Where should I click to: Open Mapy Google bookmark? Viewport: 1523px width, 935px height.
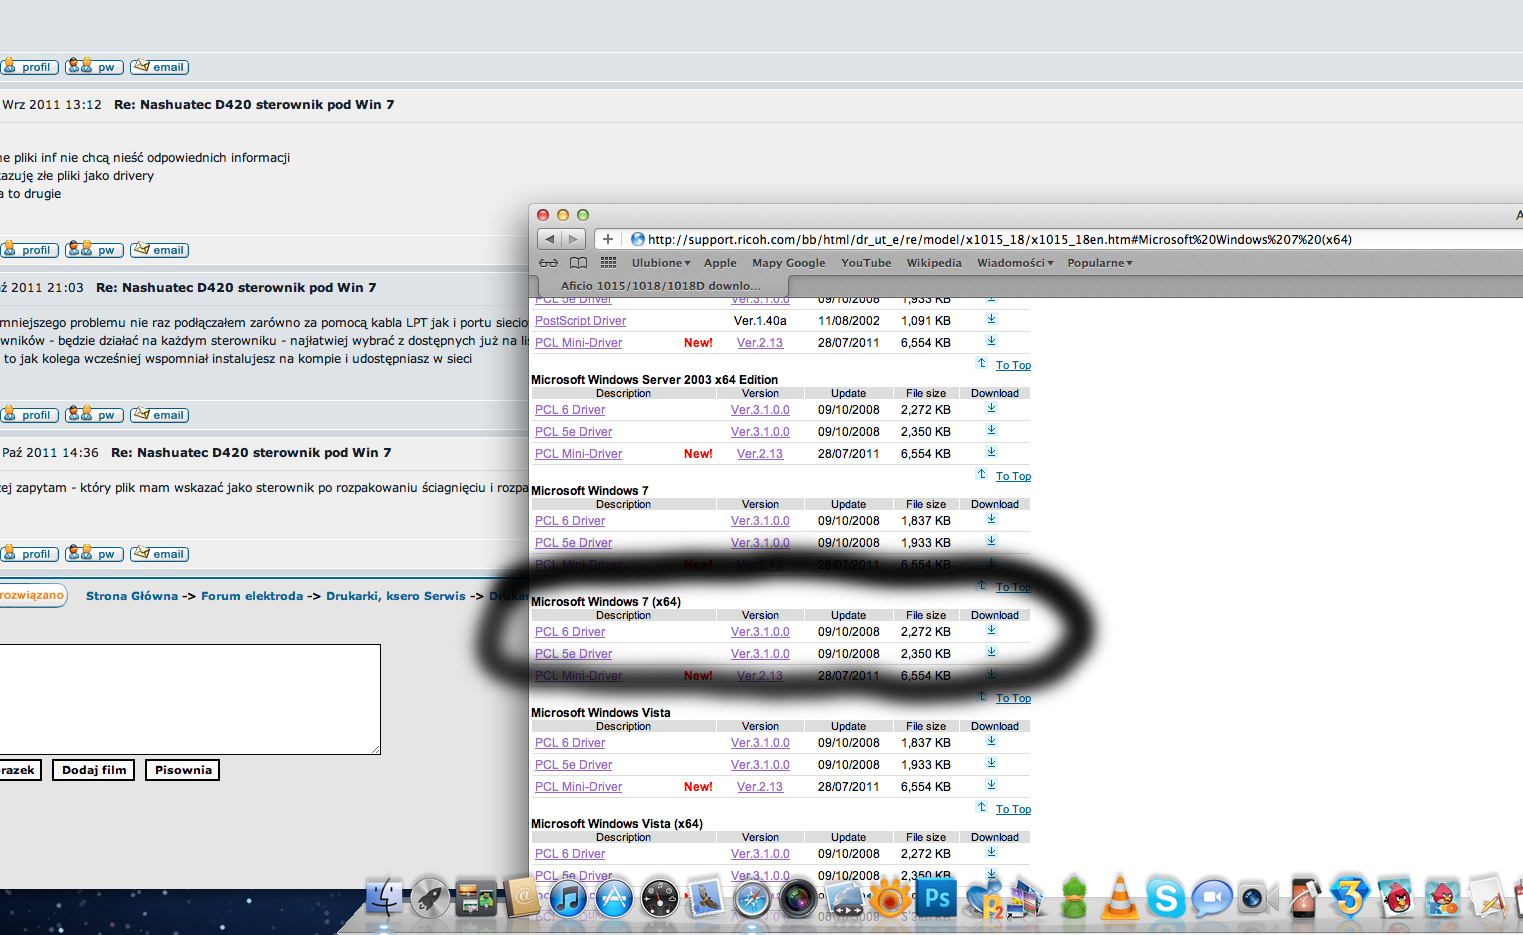click(x=789, y=263)
